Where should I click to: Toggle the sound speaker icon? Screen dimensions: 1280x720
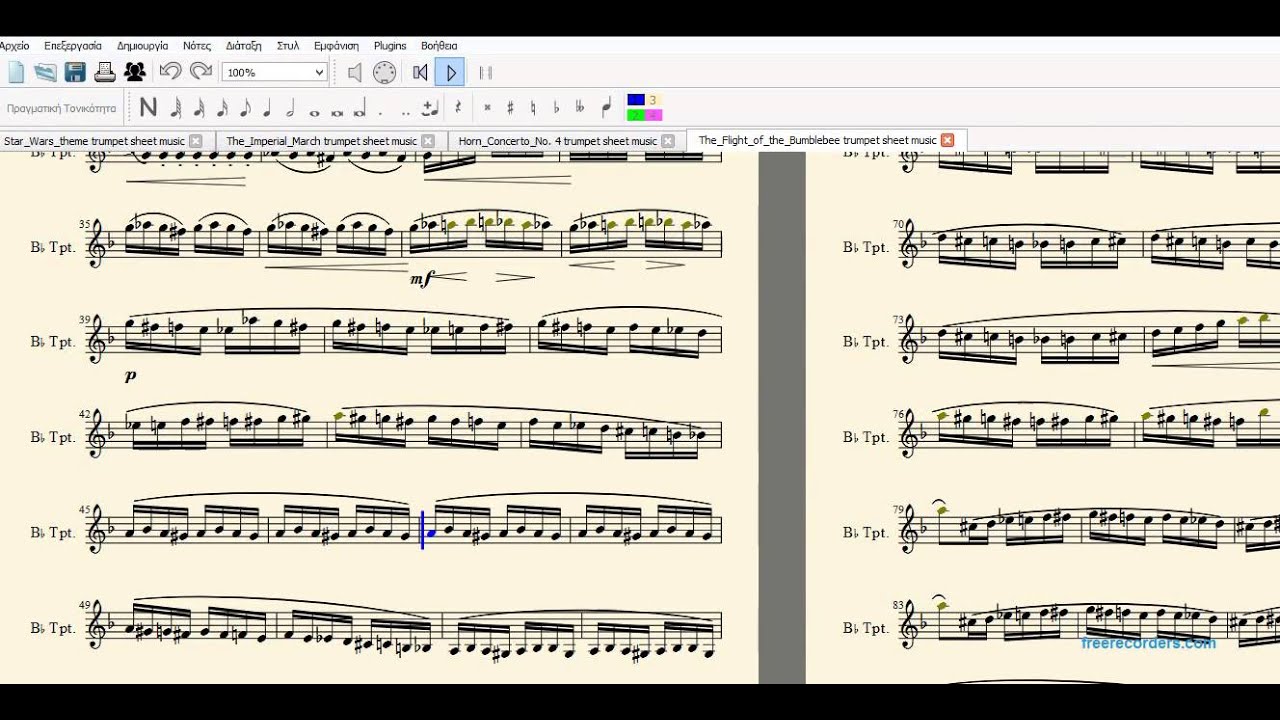pos(354,72)
